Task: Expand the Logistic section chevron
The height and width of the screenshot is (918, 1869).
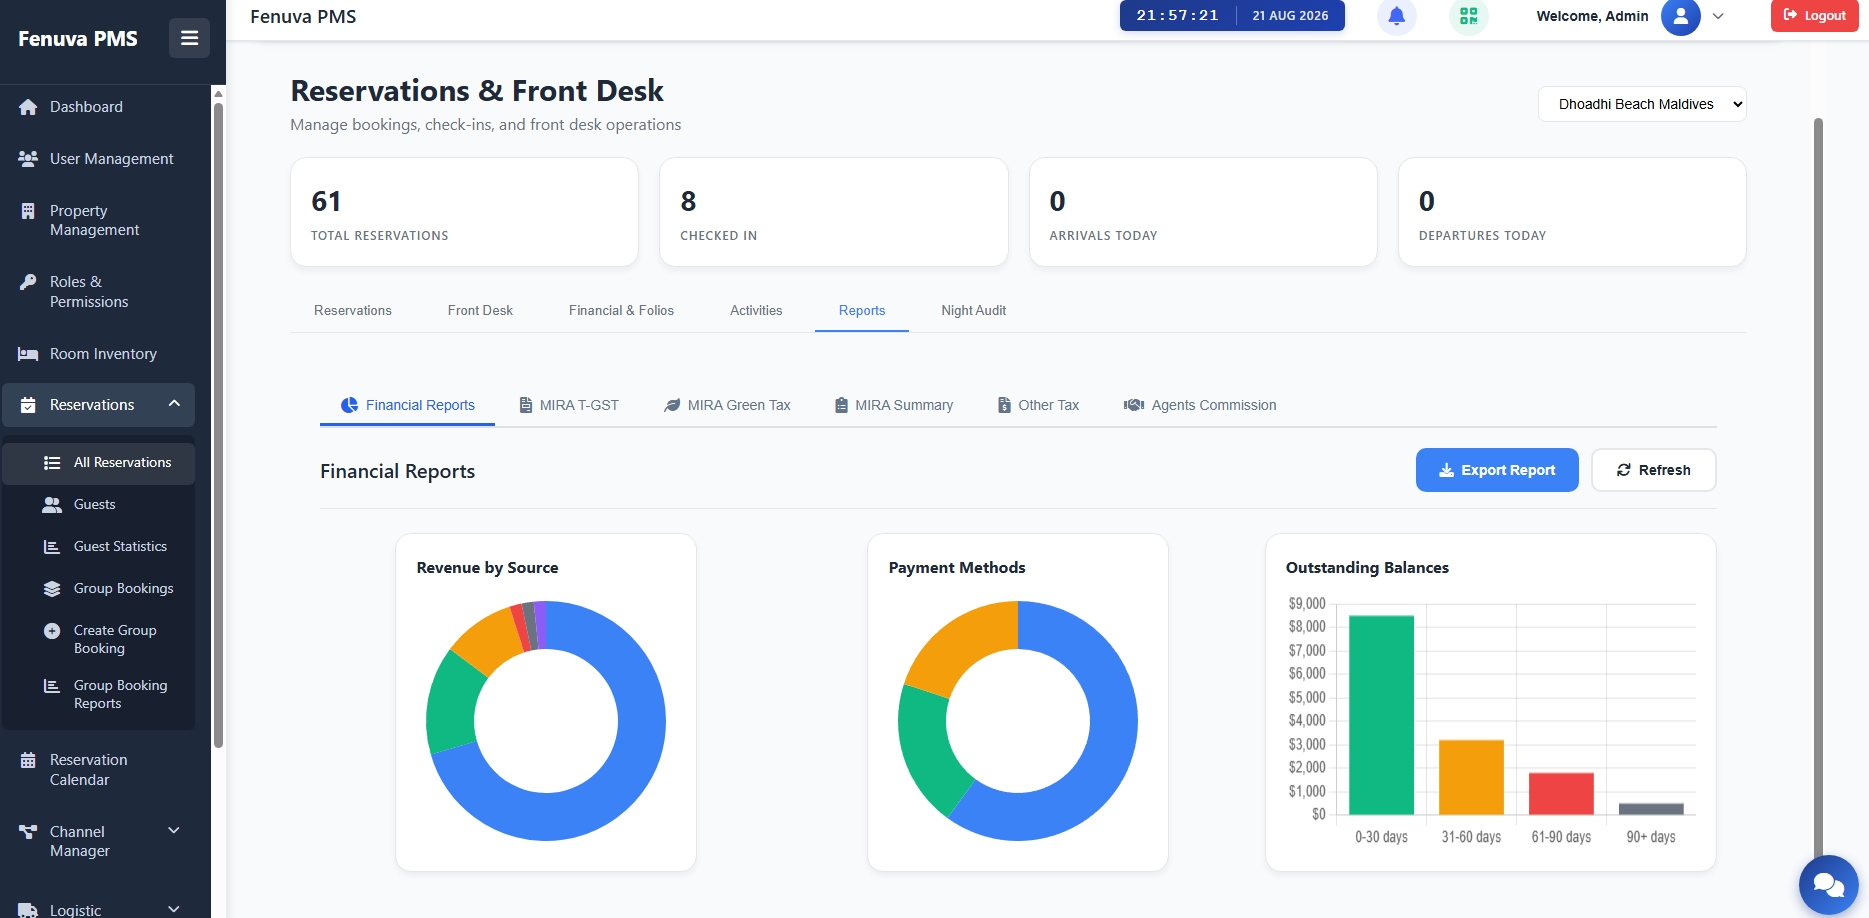Action: coord(174,909)
